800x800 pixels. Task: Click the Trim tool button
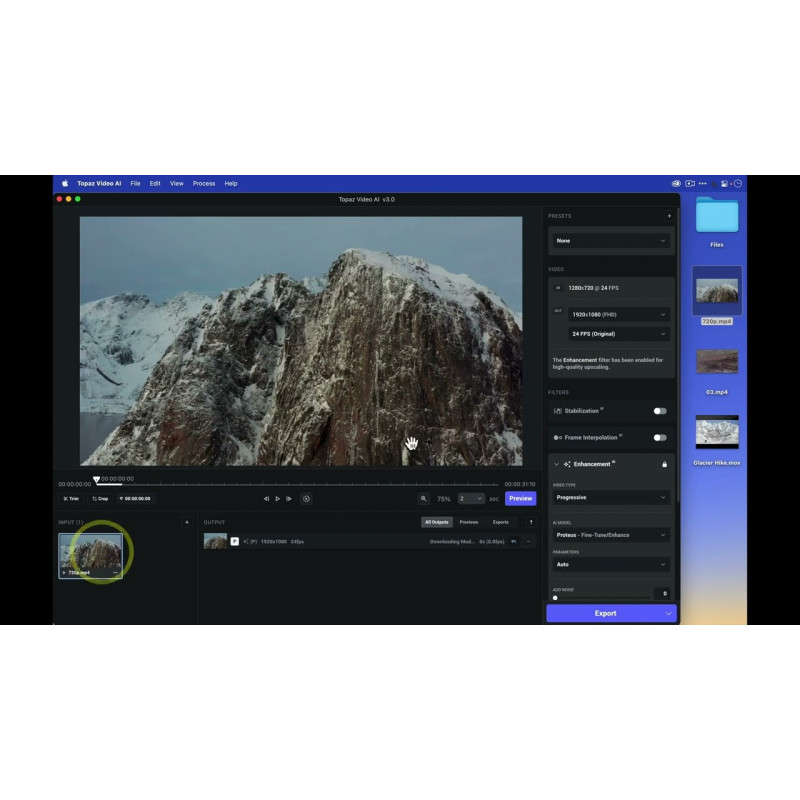click(71, 498)
